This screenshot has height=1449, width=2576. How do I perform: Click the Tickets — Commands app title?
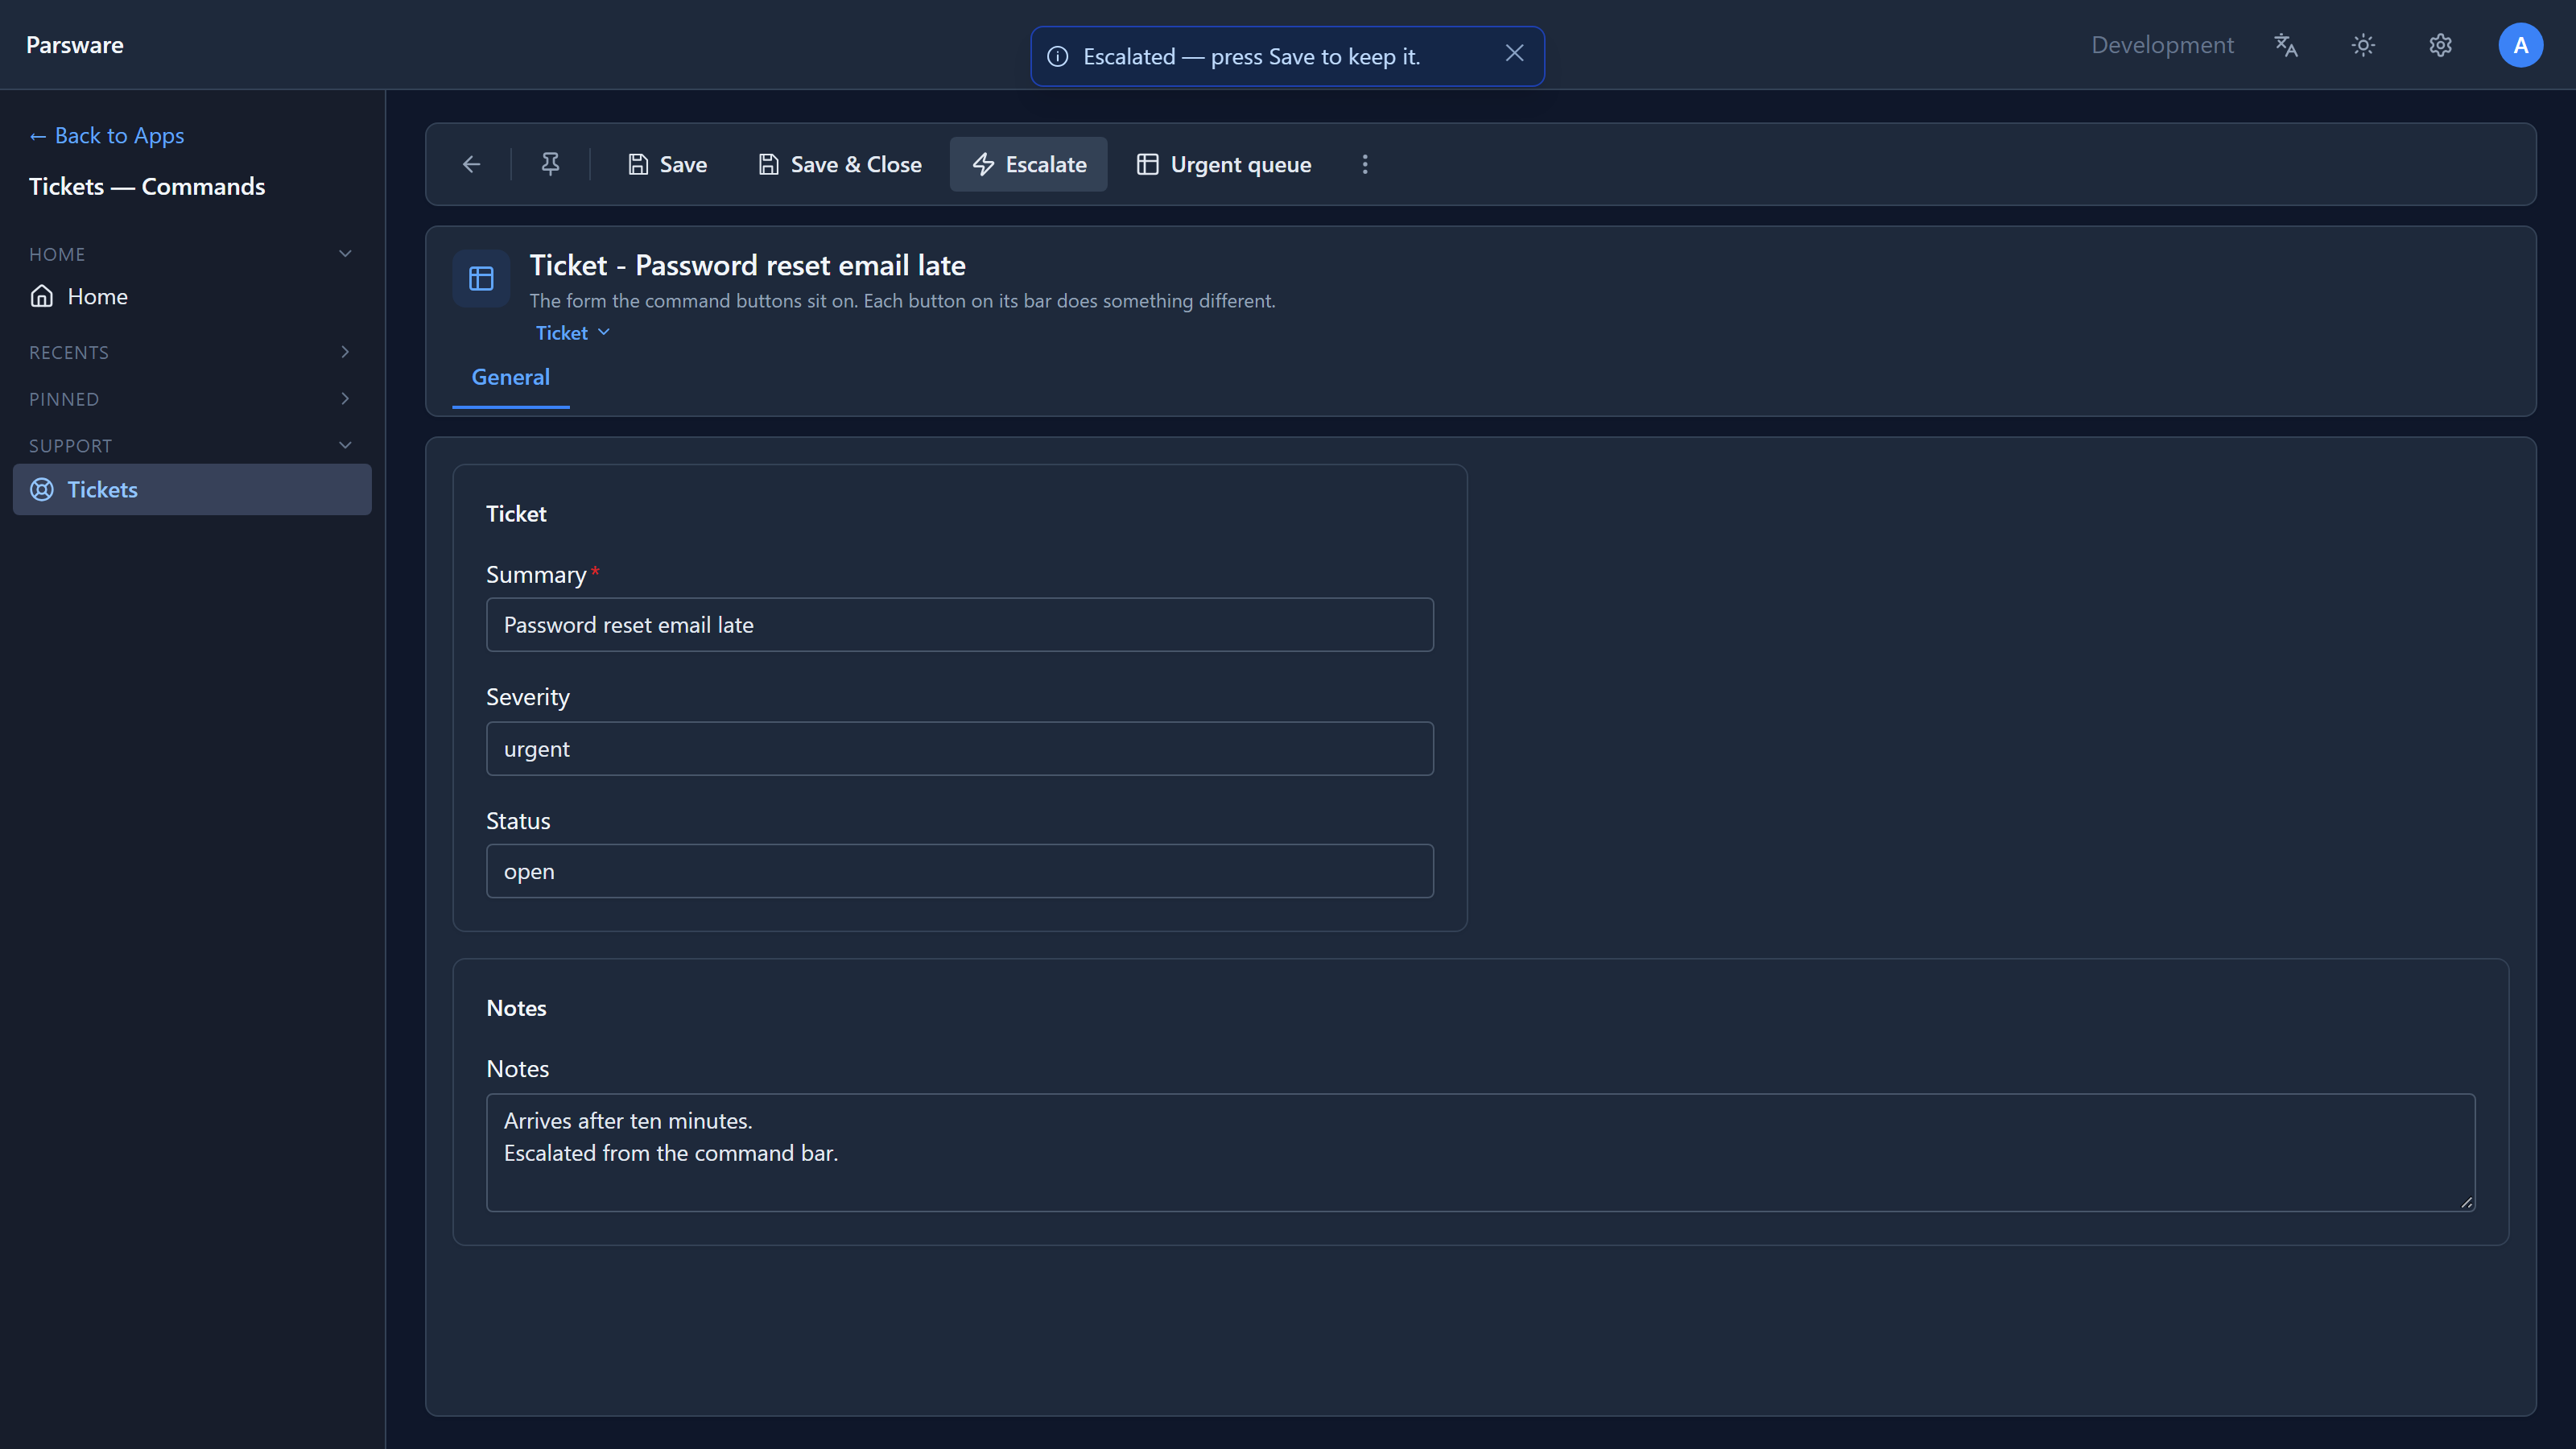tap(147, 187)
